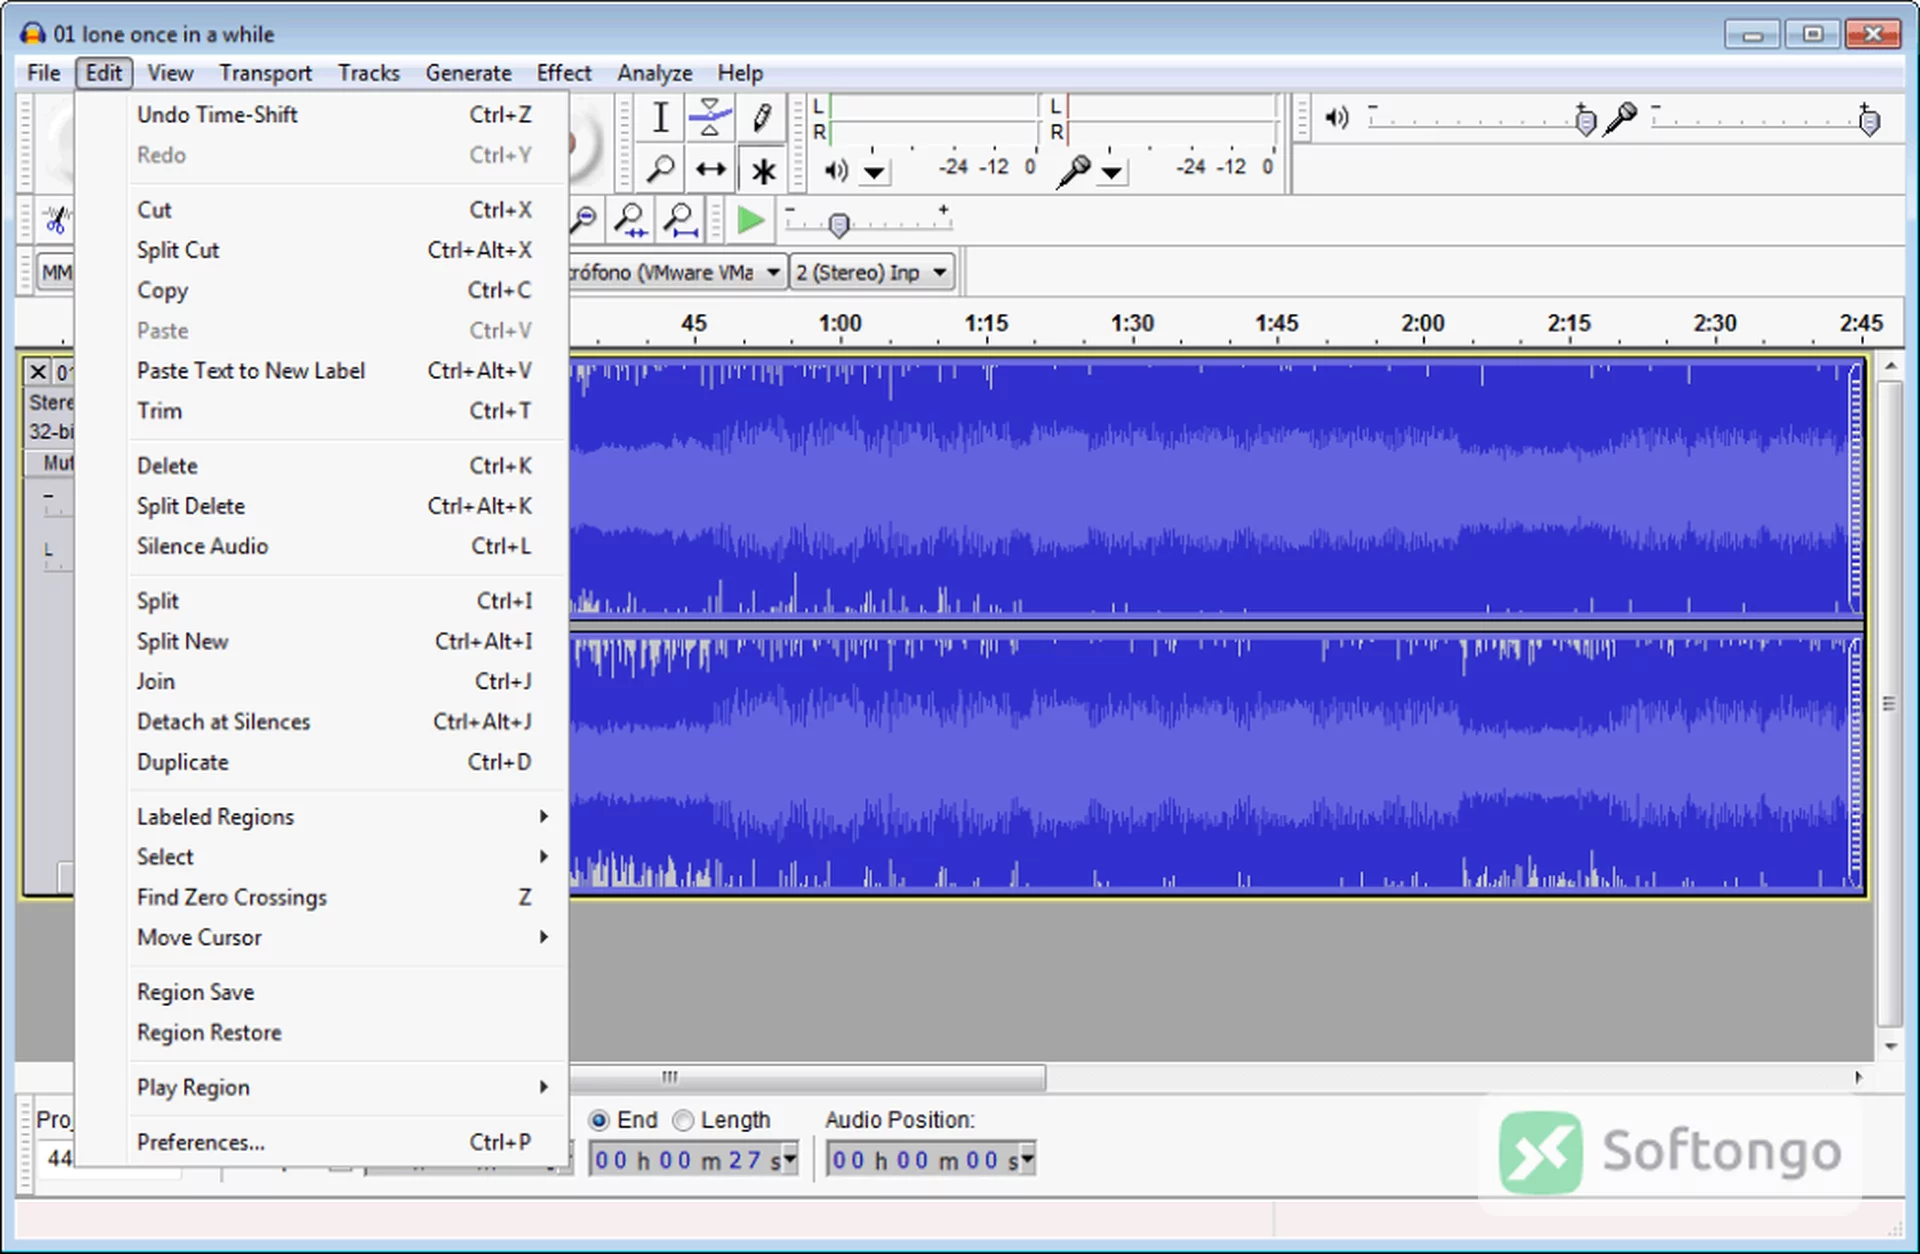This screenshot has width=1920, height=1254.
Task: Click the mixer toolbar microphone icon
Action: click(1620, 118)
